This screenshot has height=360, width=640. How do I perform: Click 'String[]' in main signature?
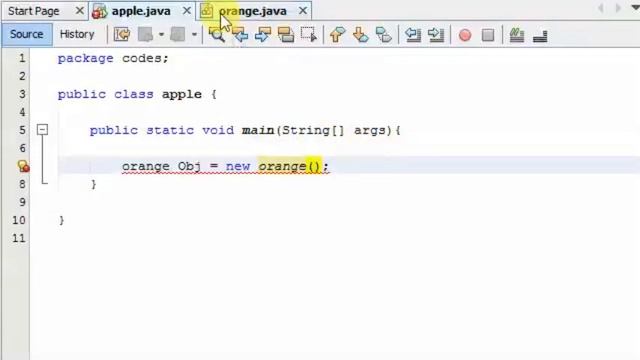[x=313, y=130]
